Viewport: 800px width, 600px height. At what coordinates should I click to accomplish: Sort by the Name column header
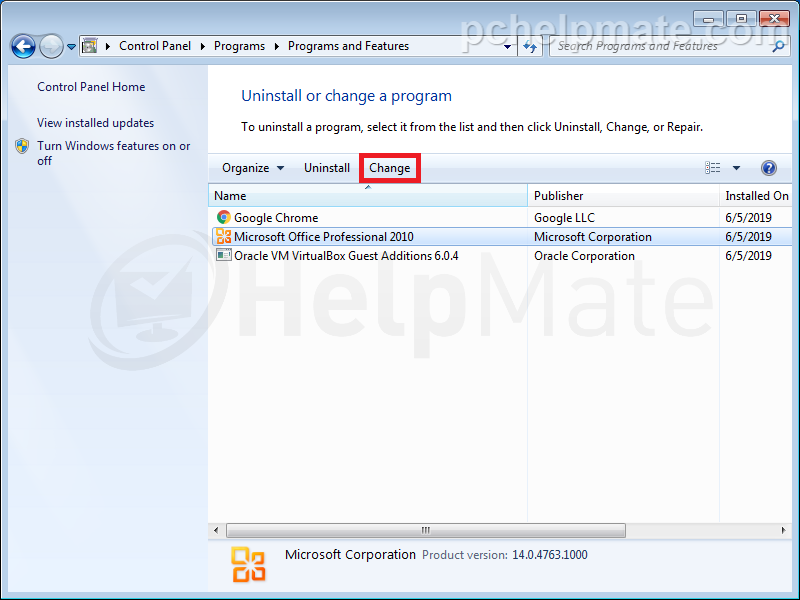click(x=367, y=196)
